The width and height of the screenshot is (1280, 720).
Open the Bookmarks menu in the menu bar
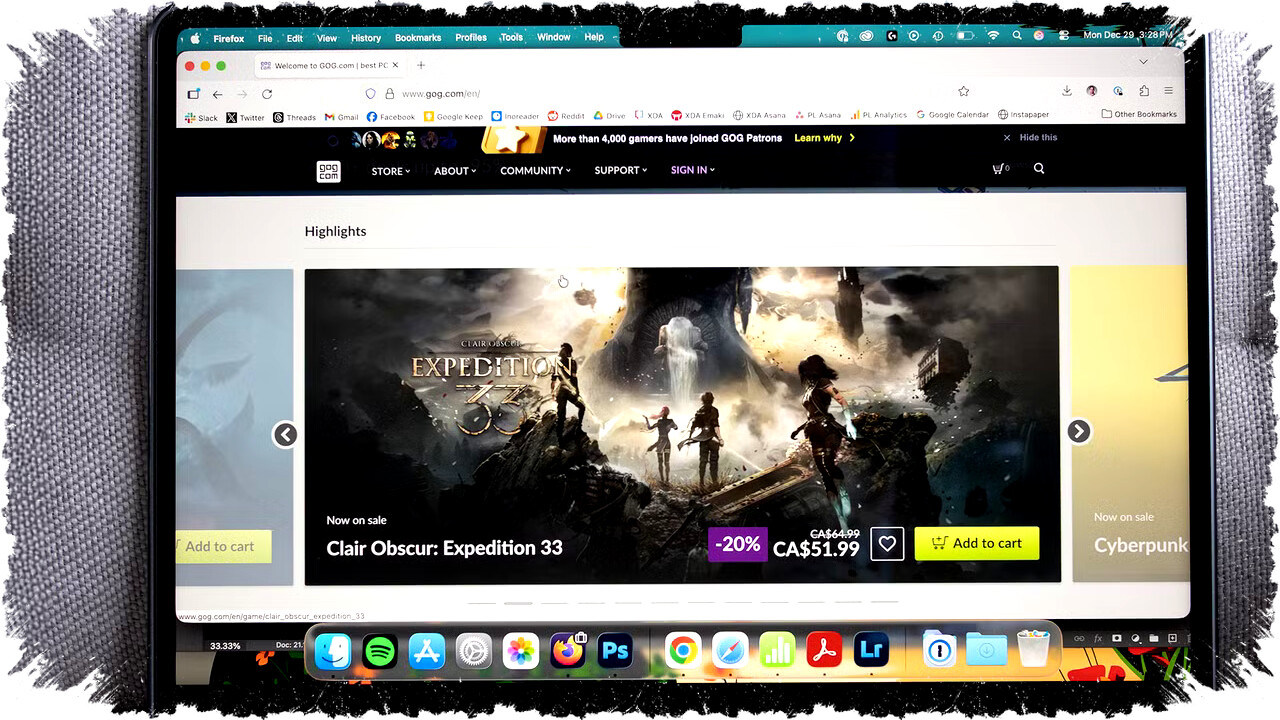[417, 37]
